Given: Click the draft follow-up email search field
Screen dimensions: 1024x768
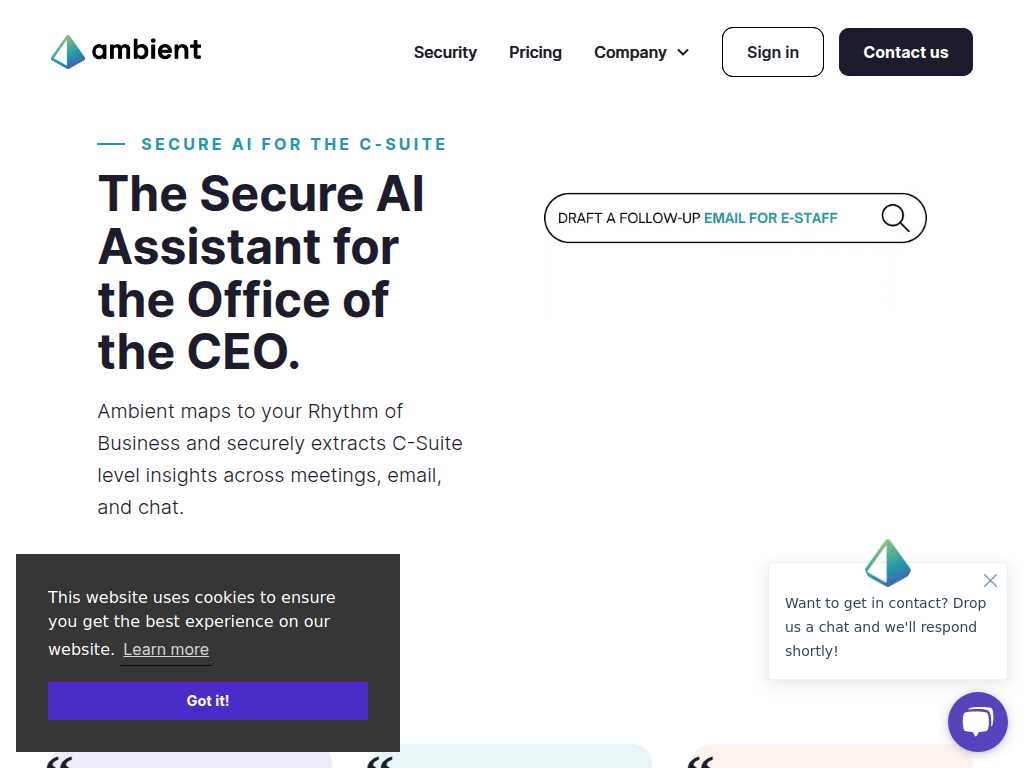Looking at the screenshot, I should pyautogui.click(x=735, y=218).
